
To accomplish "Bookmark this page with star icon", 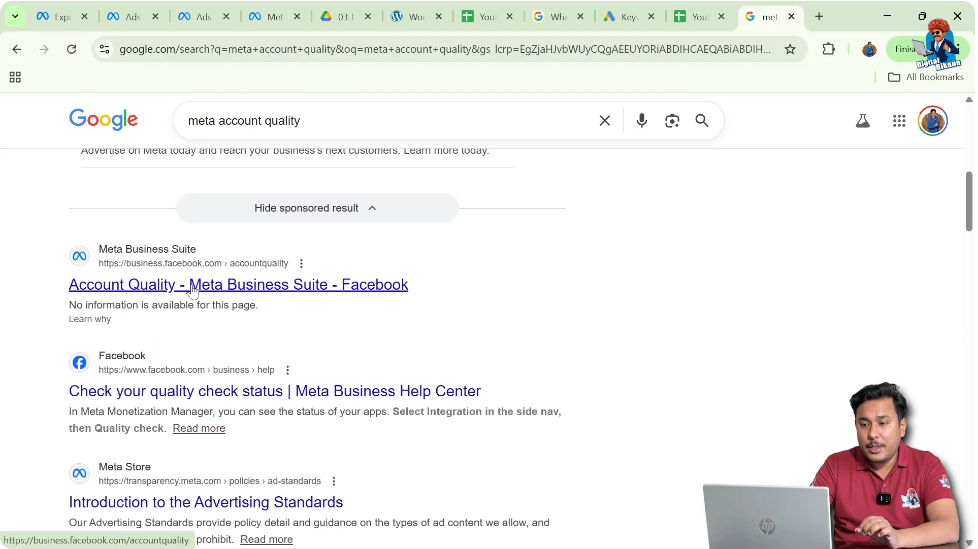I will point(790,49).
